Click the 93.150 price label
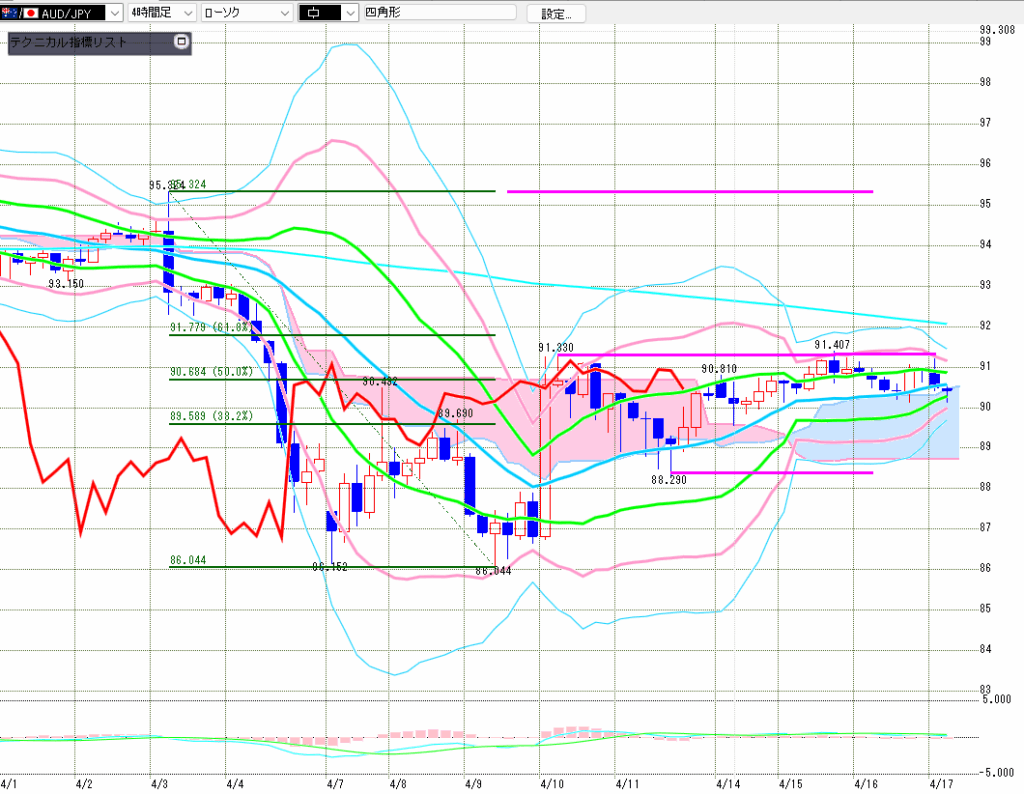 click(x=66, y=283)
